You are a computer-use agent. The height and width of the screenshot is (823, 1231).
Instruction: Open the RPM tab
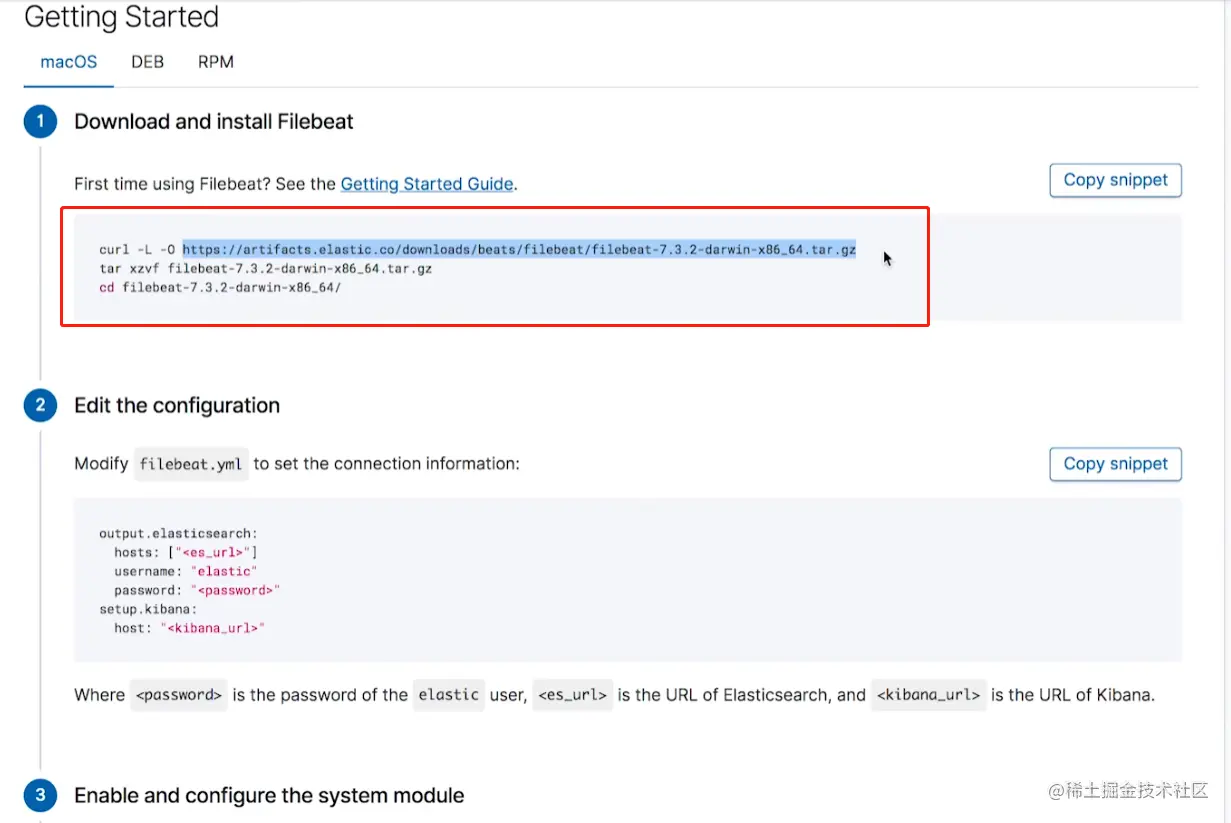216,62
